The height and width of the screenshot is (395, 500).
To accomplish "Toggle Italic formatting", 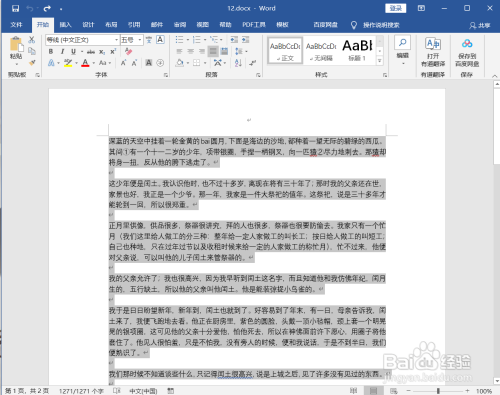I will coord(62,52).
